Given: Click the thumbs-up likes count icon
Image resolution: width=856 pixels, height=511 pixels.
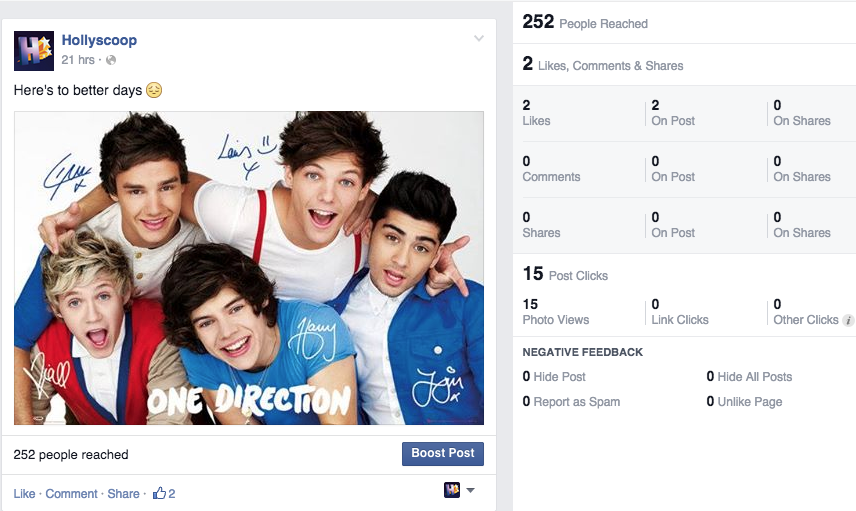Looking at the screenshot, I should coord(159,494).
